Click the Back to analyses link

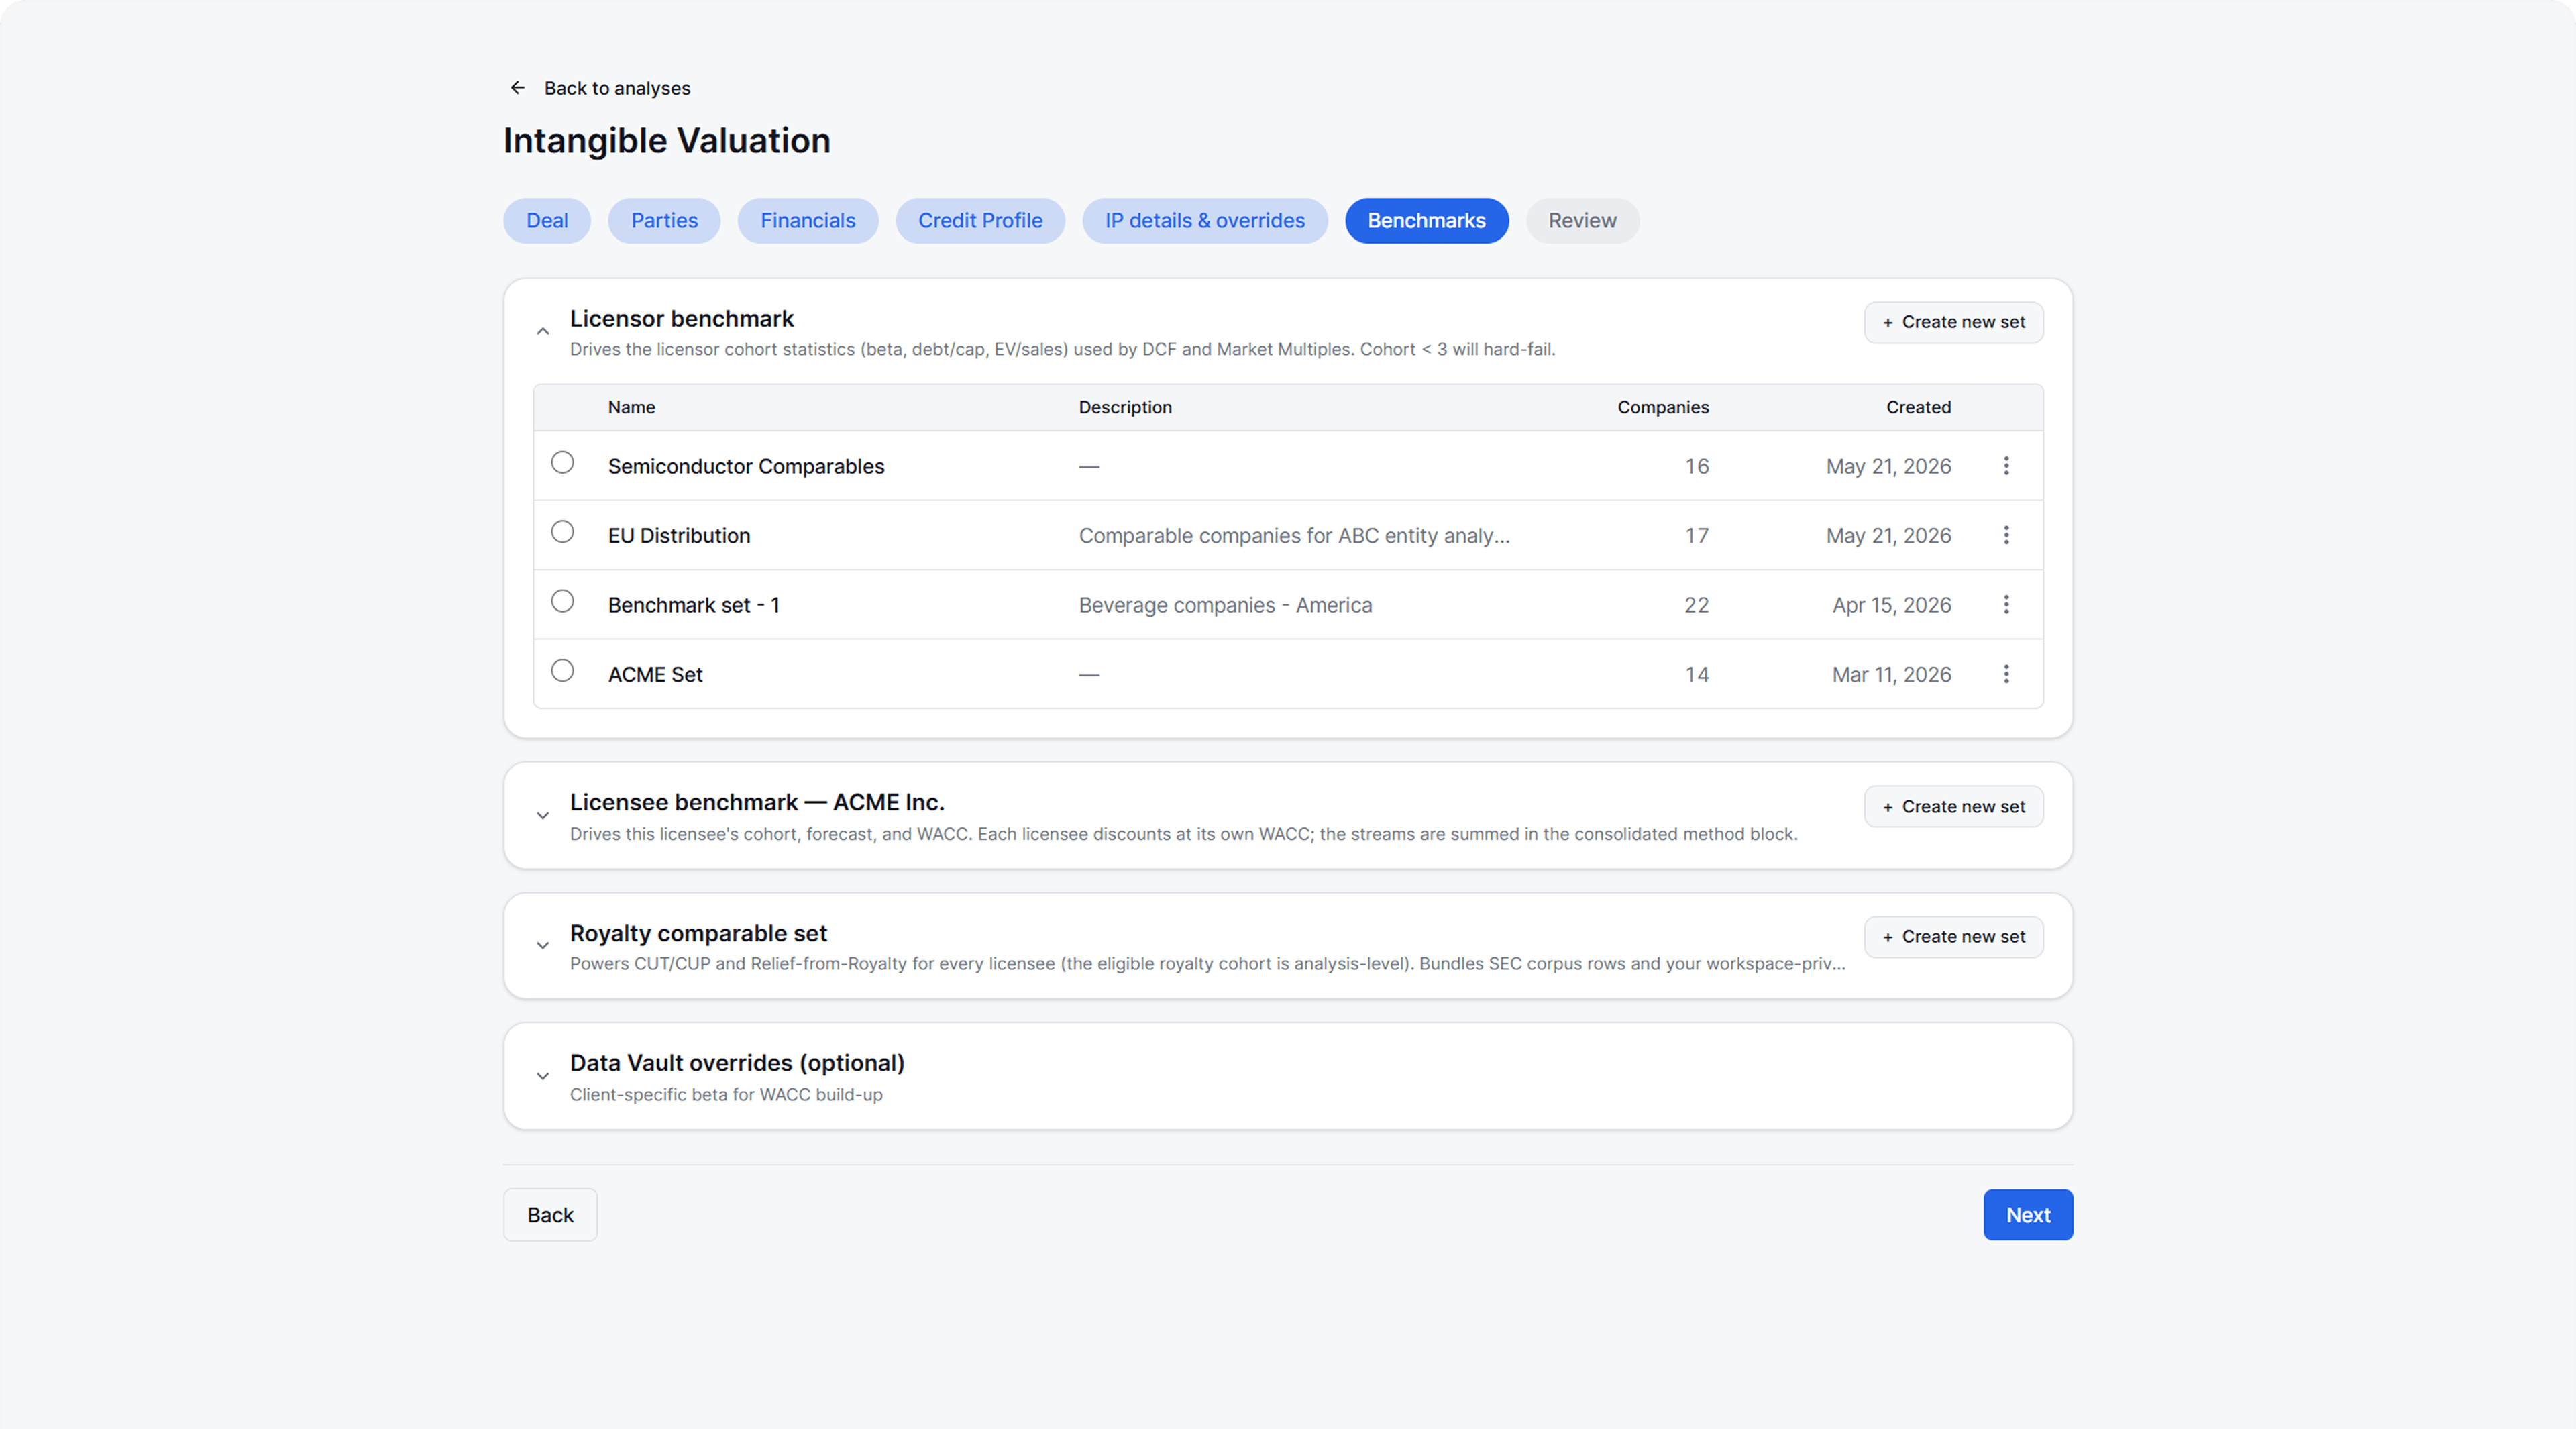pos(617,88)
